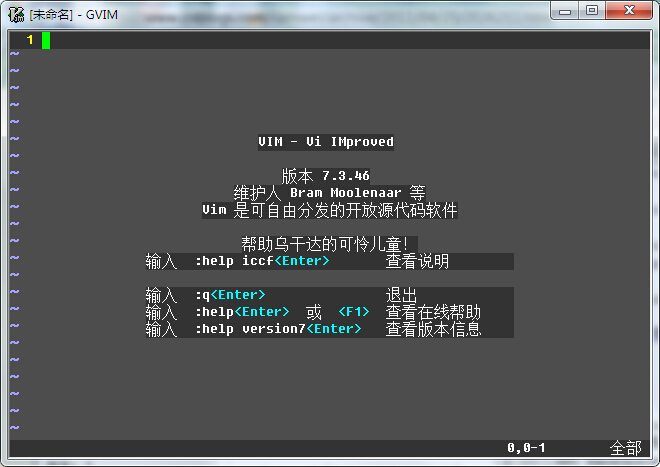Click the GVIM application icon in title bar
Screen dimensions: 660x467
coord(16,15)
